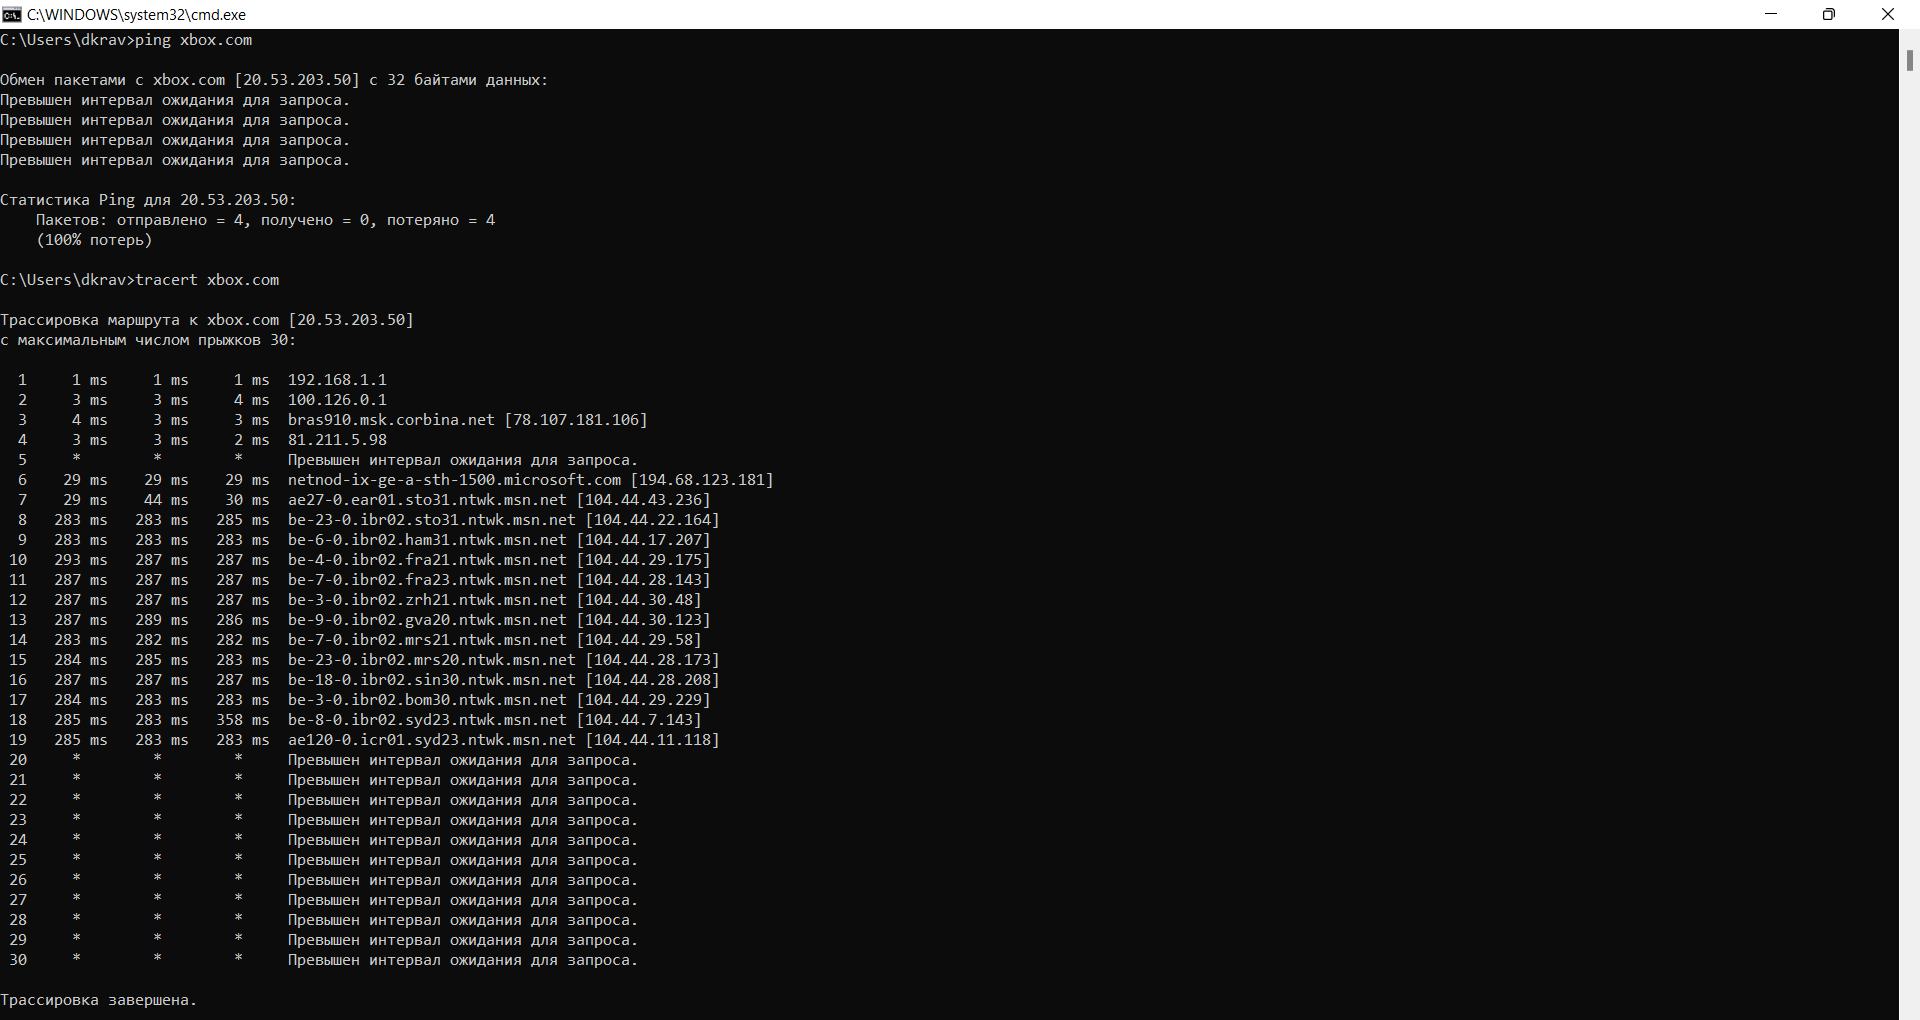Image resolution: width=1920 pixels, height=1020 pixels.
Task: Restore down the cmd.exe window
Action: 1829,14
